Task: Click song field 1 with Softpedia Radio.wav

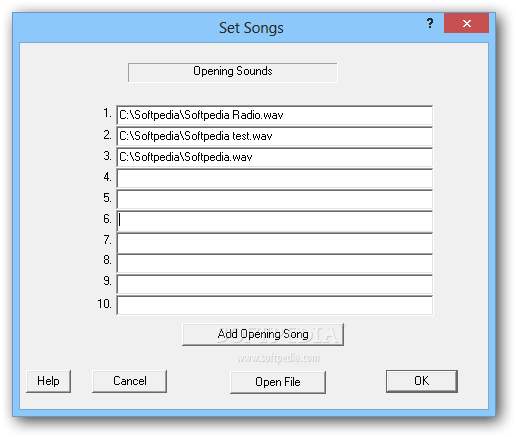Action: click(274, 115)
